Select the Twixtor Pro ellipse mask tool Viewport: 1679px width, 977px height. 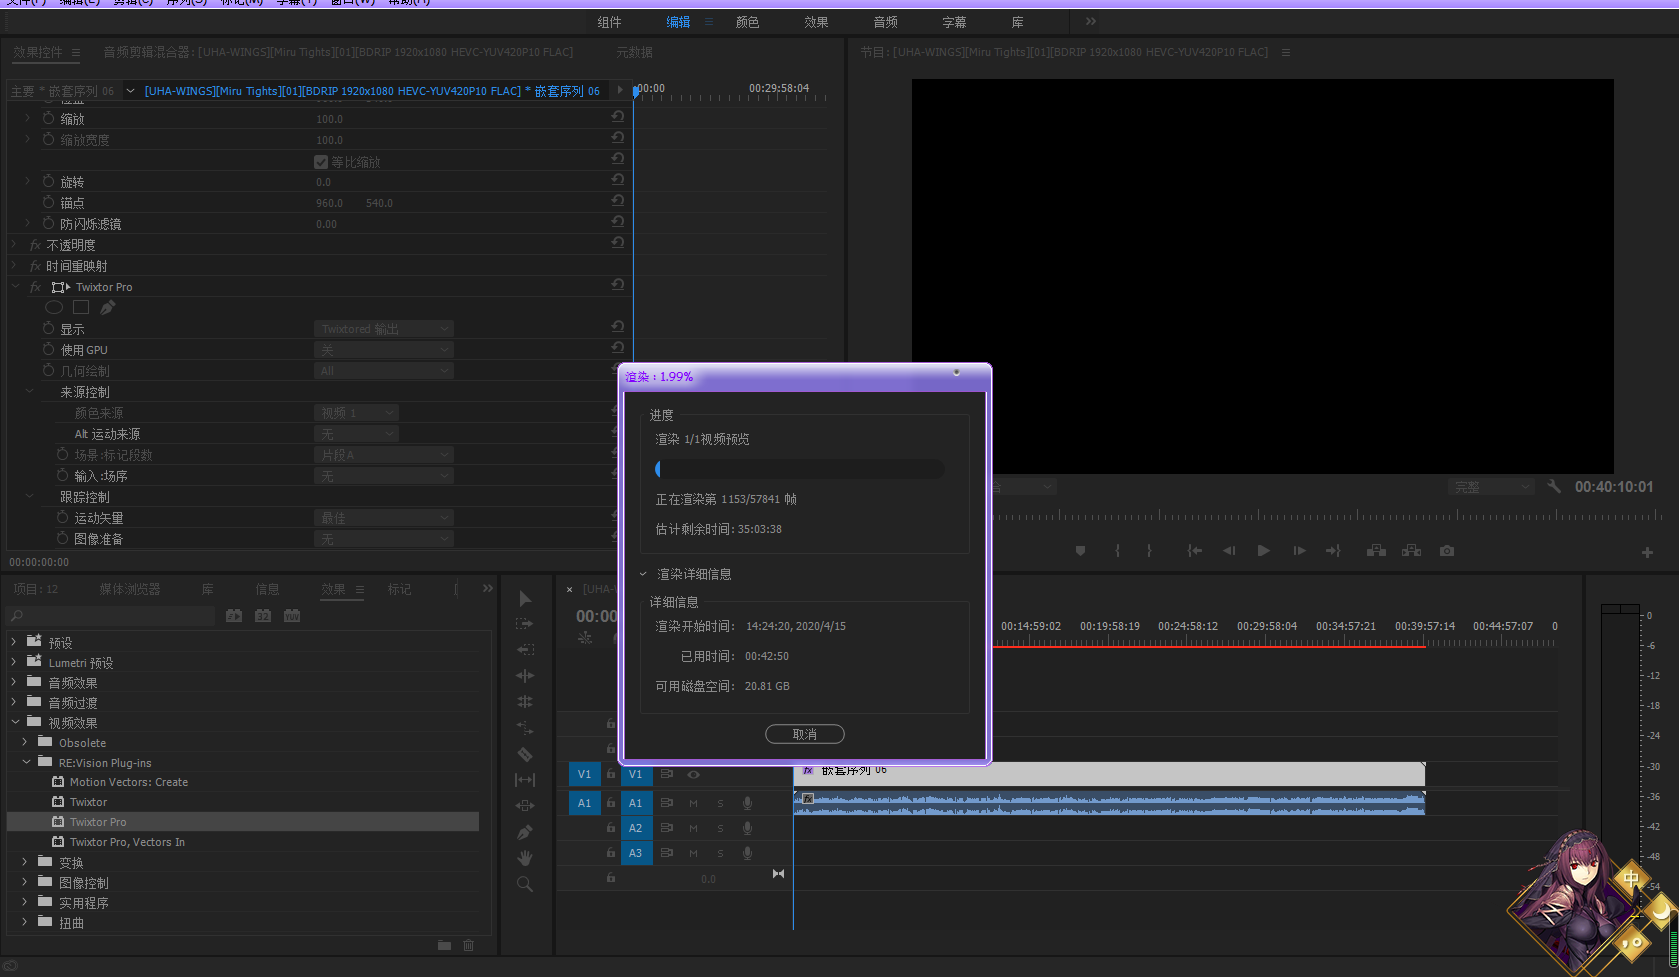(x=54, y=307)
